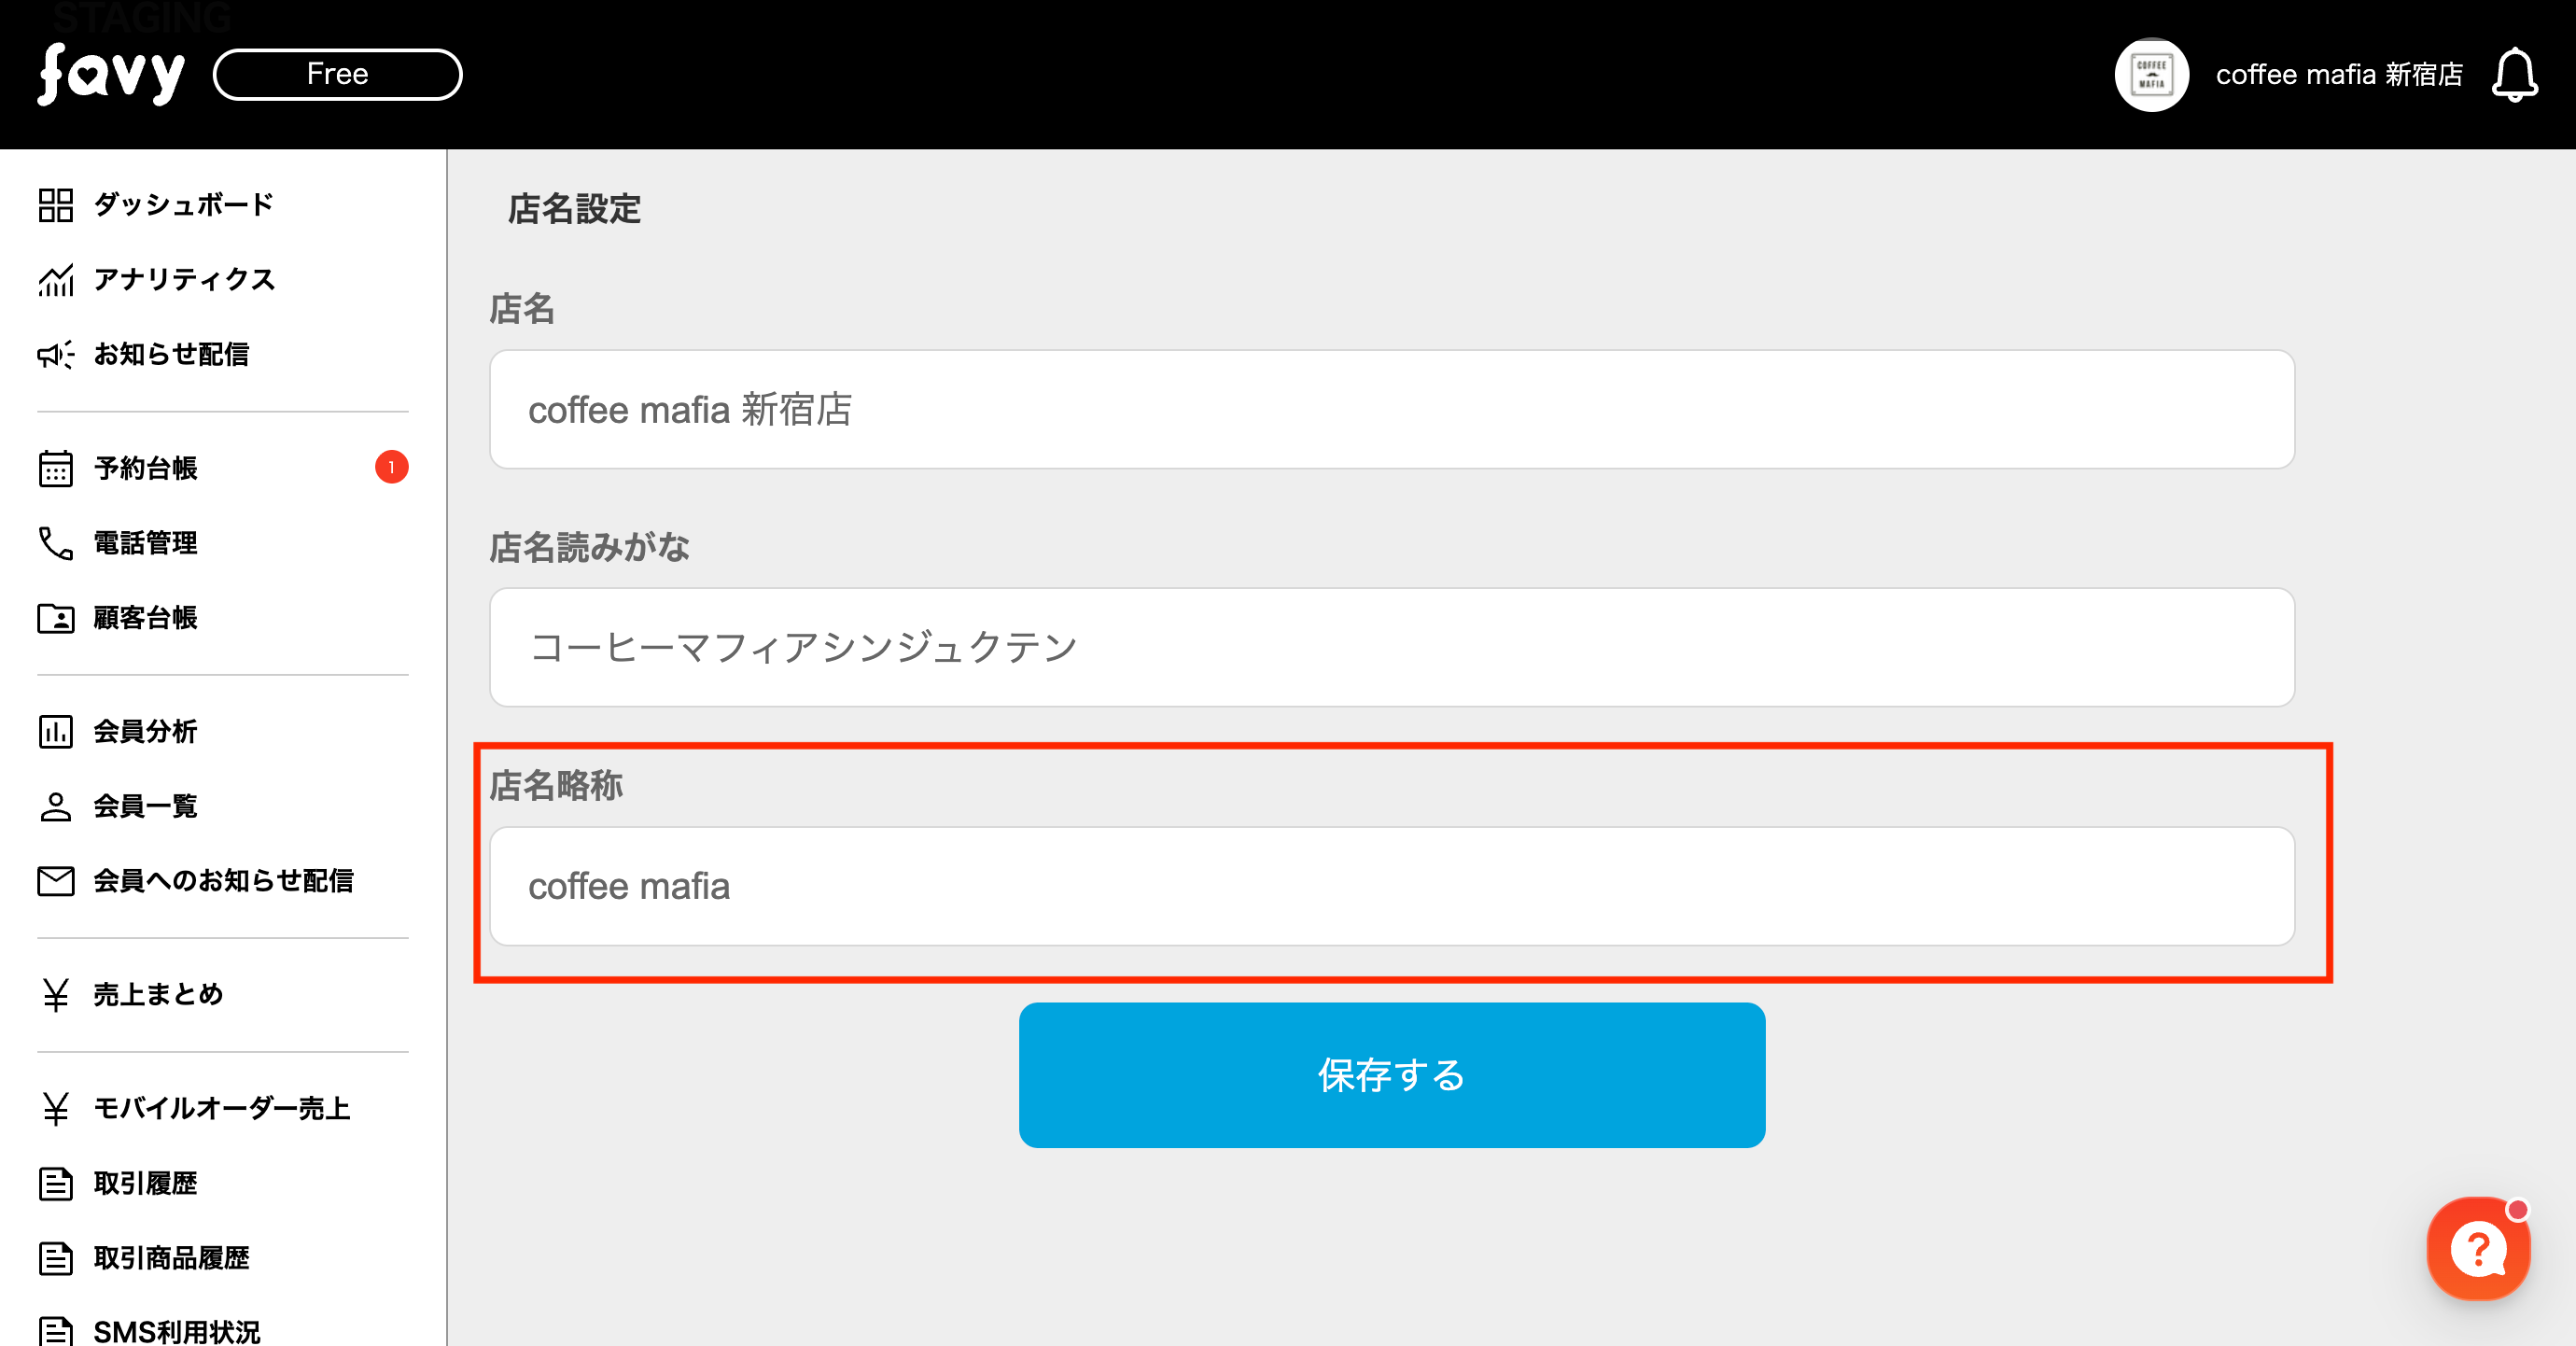Go to 会員分析 in the sidebar
This screenshot has height=1346, width=2576.
tap(146, 732)
